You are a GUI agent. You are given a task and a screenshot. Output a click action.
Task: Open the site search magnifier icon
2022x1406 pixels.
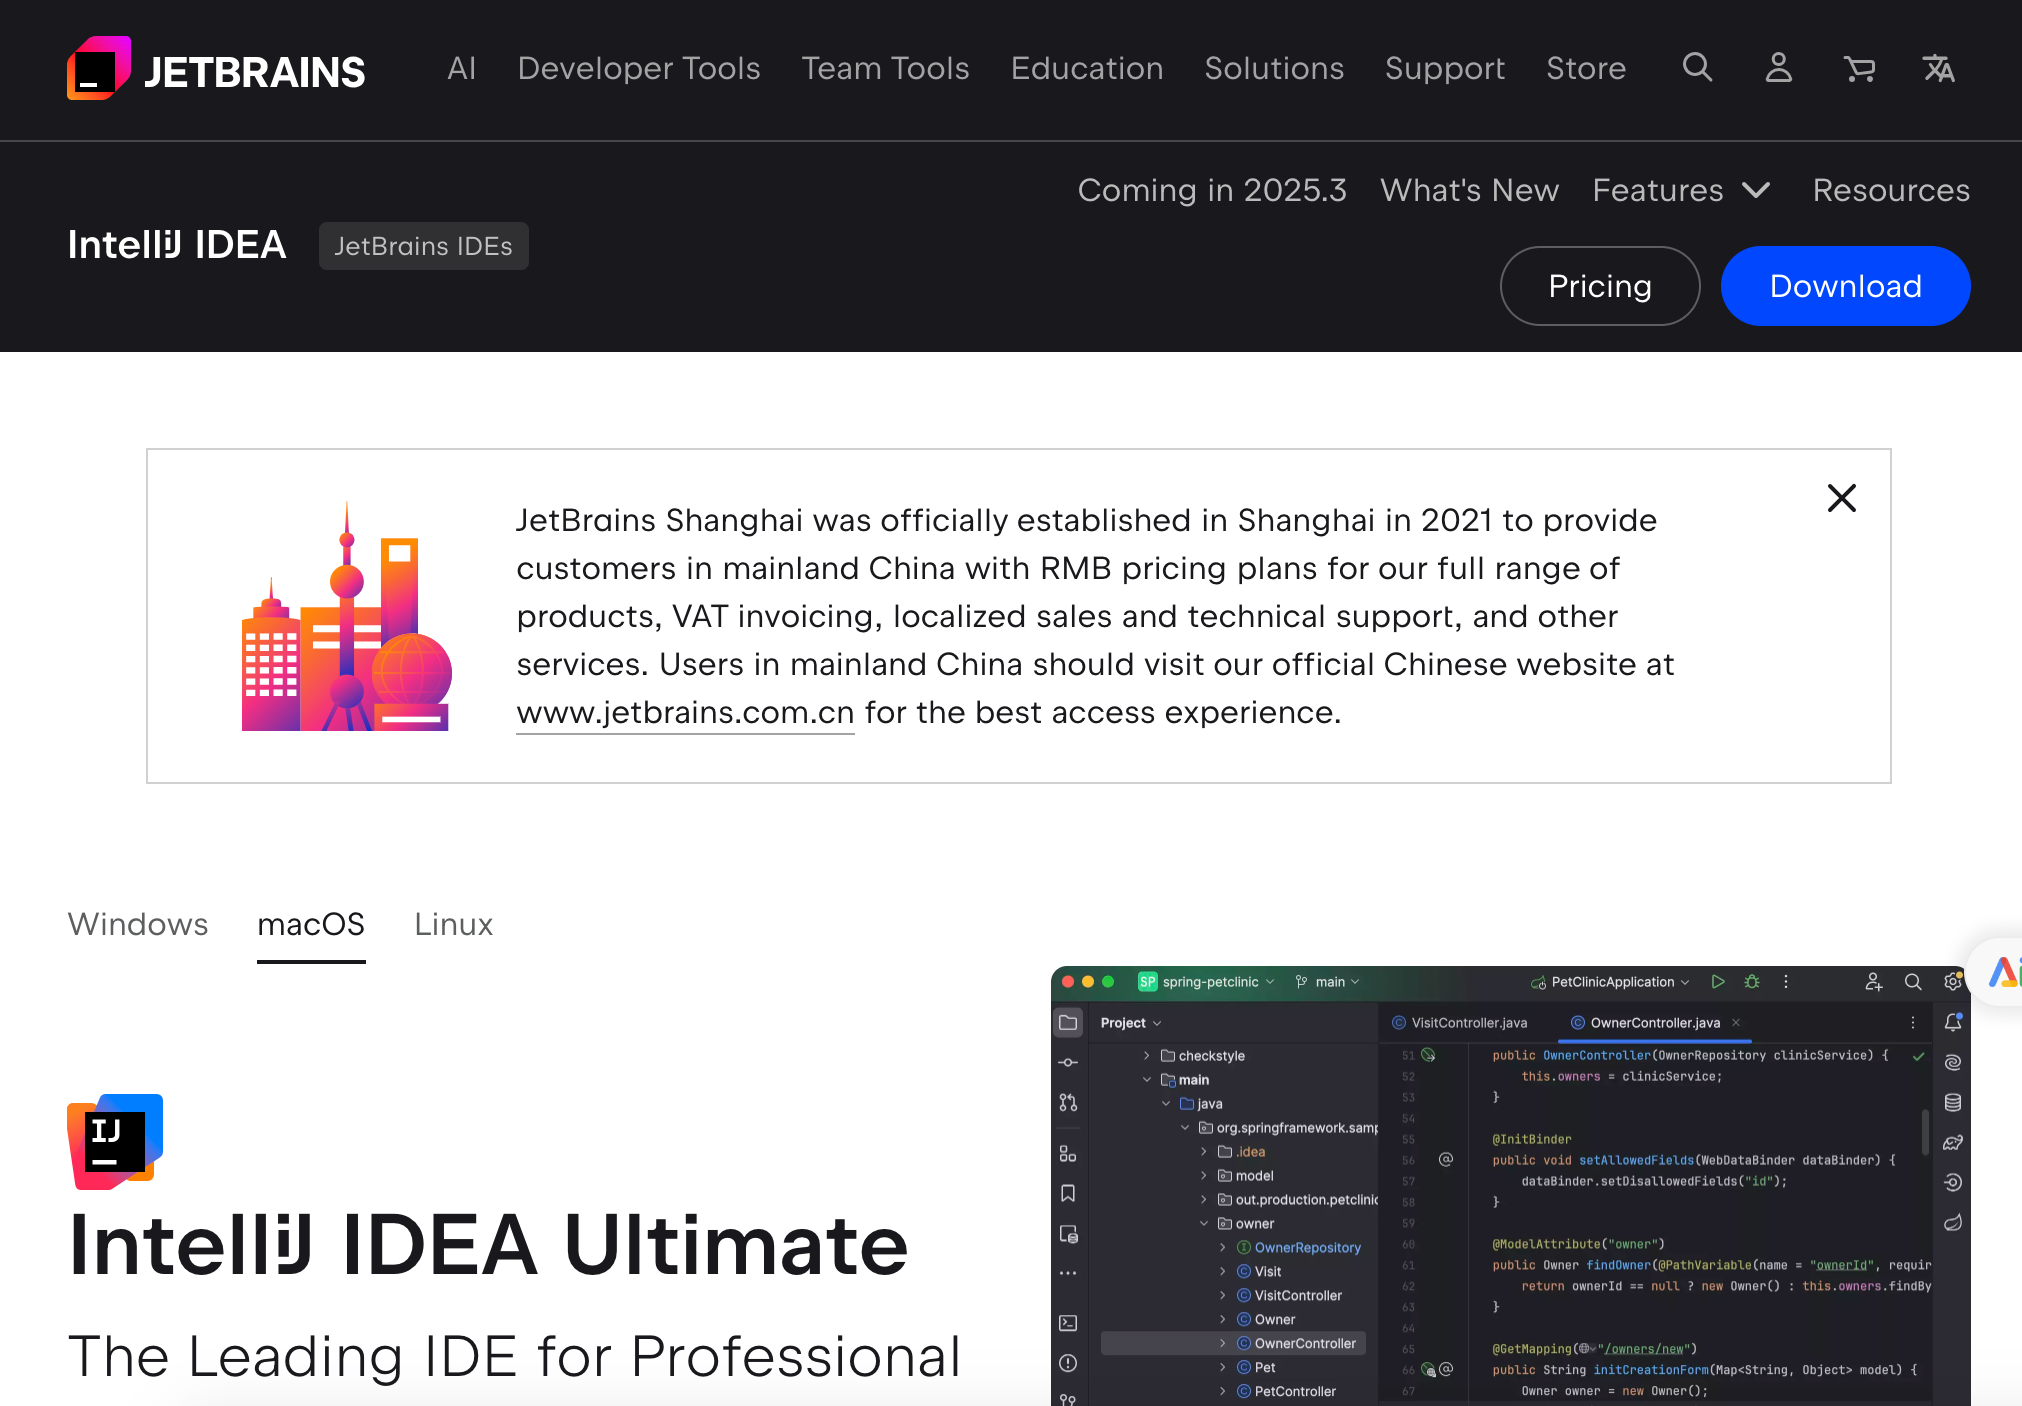tap(1697, 68)
